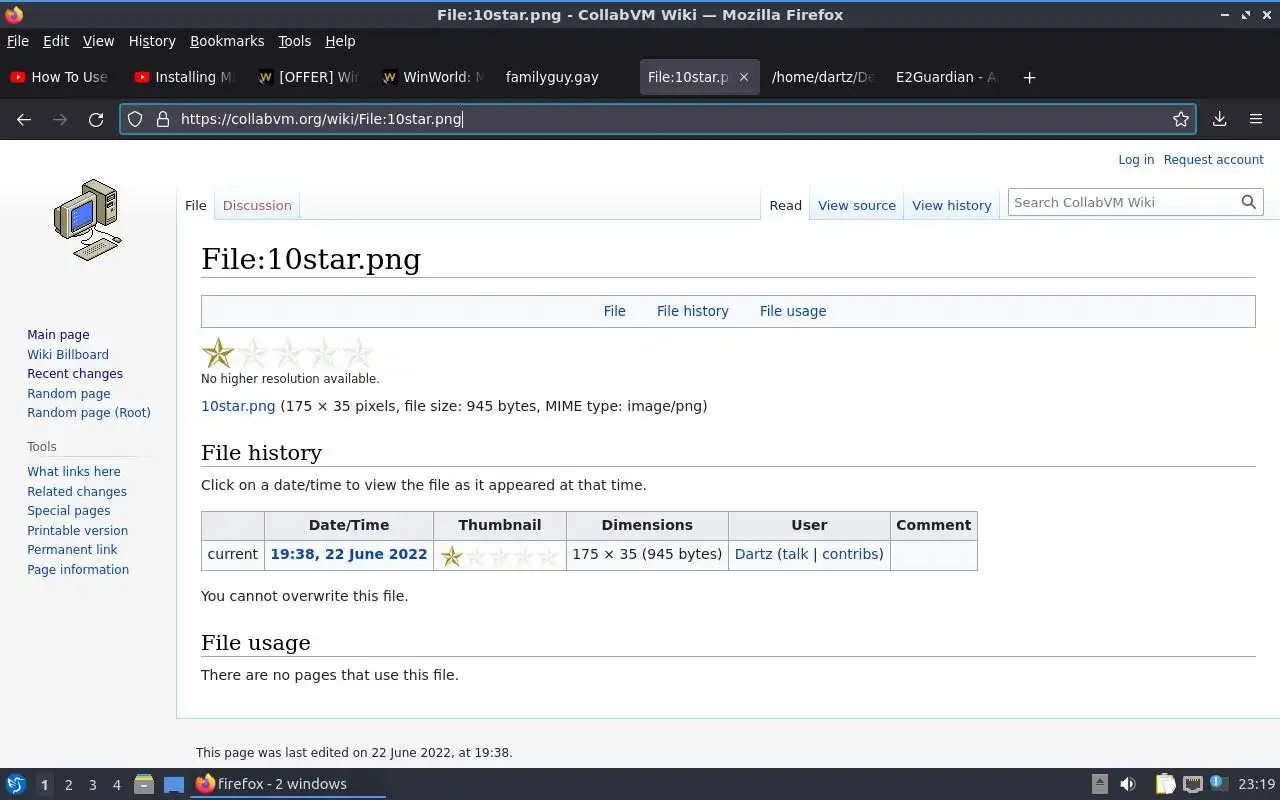Select the View source tab

click(x=857, y=205)
